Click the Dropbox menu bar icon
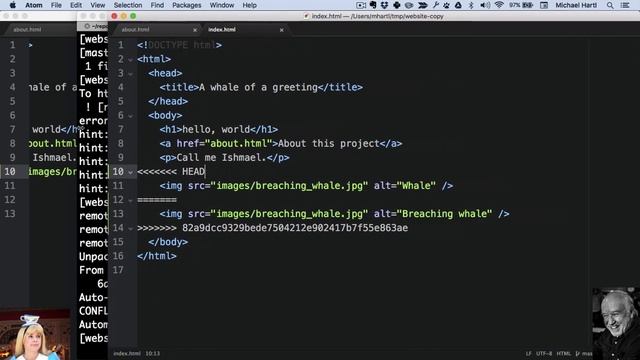The image size is (640, 360). point(384,5)
